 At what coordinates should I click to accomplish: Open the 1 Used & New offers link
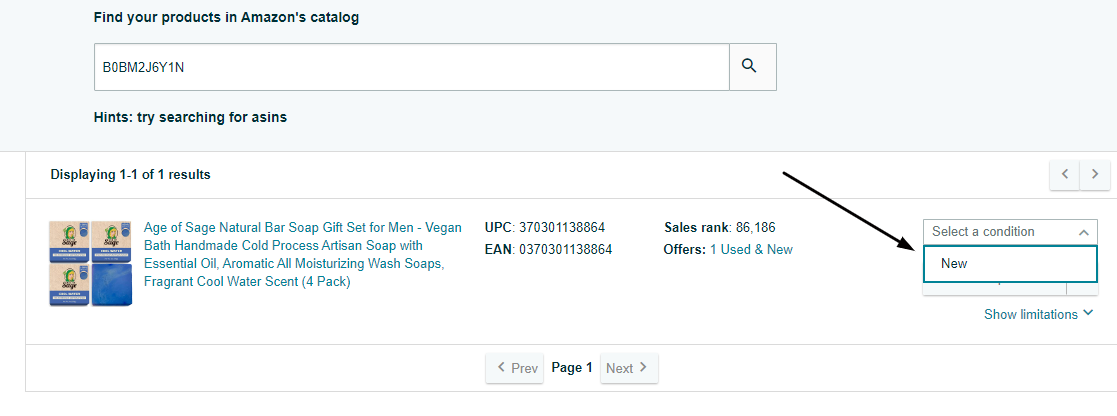click(x=751, y=249)
